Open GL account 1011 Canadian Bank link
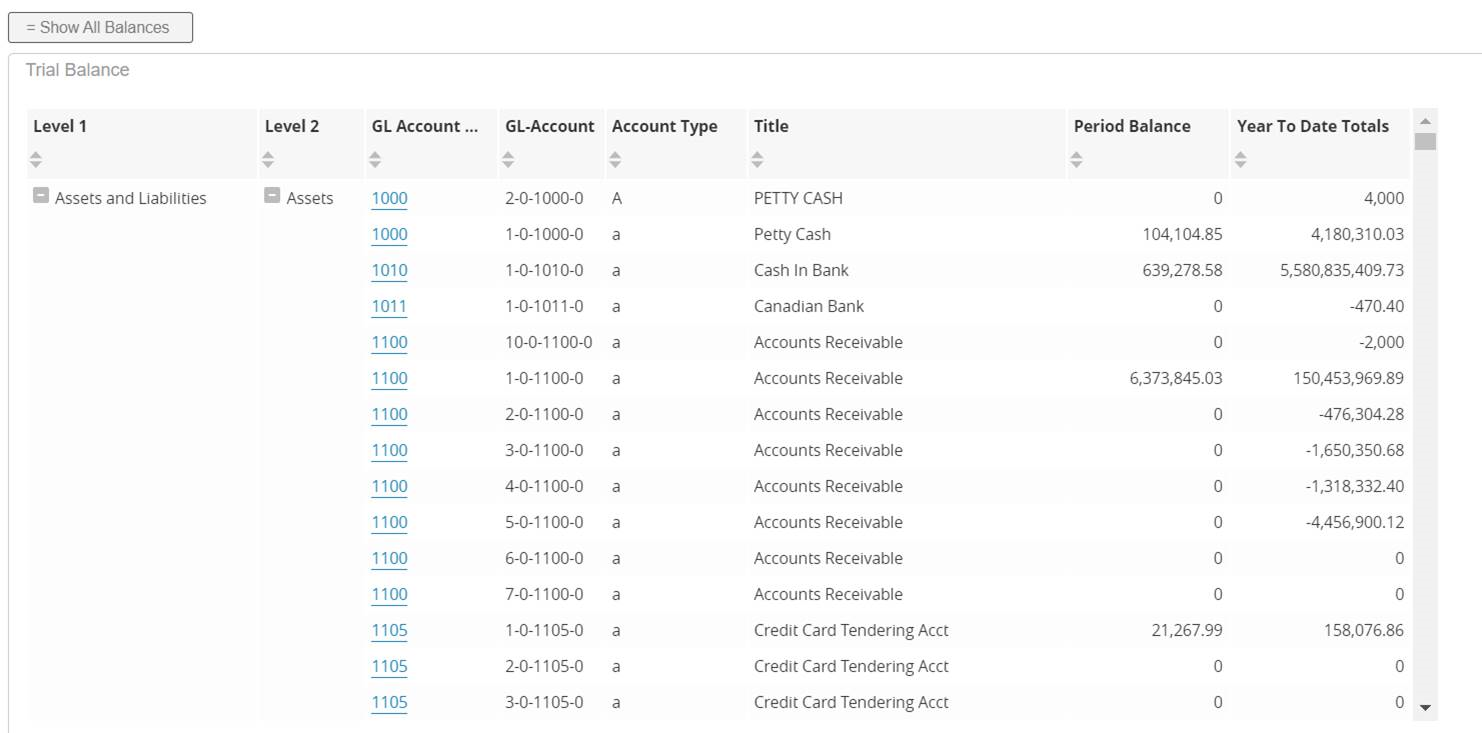This screenshot has height=733, width=1482. [x=389, y=306]
